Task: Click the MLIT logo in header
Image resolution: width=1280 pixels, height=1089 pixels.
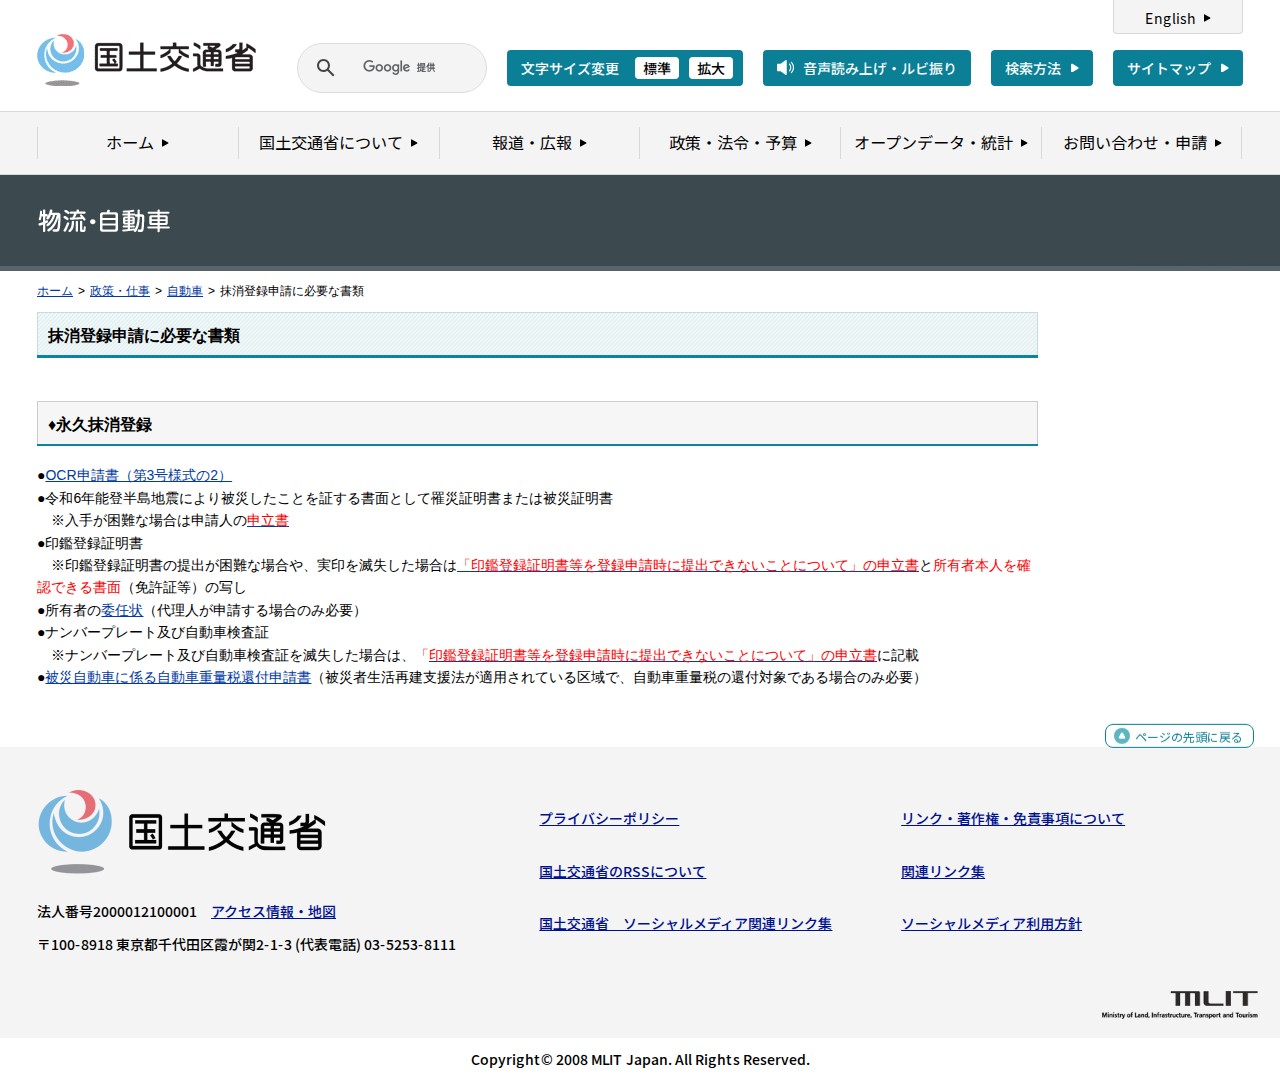Action: tap(147, 59)
